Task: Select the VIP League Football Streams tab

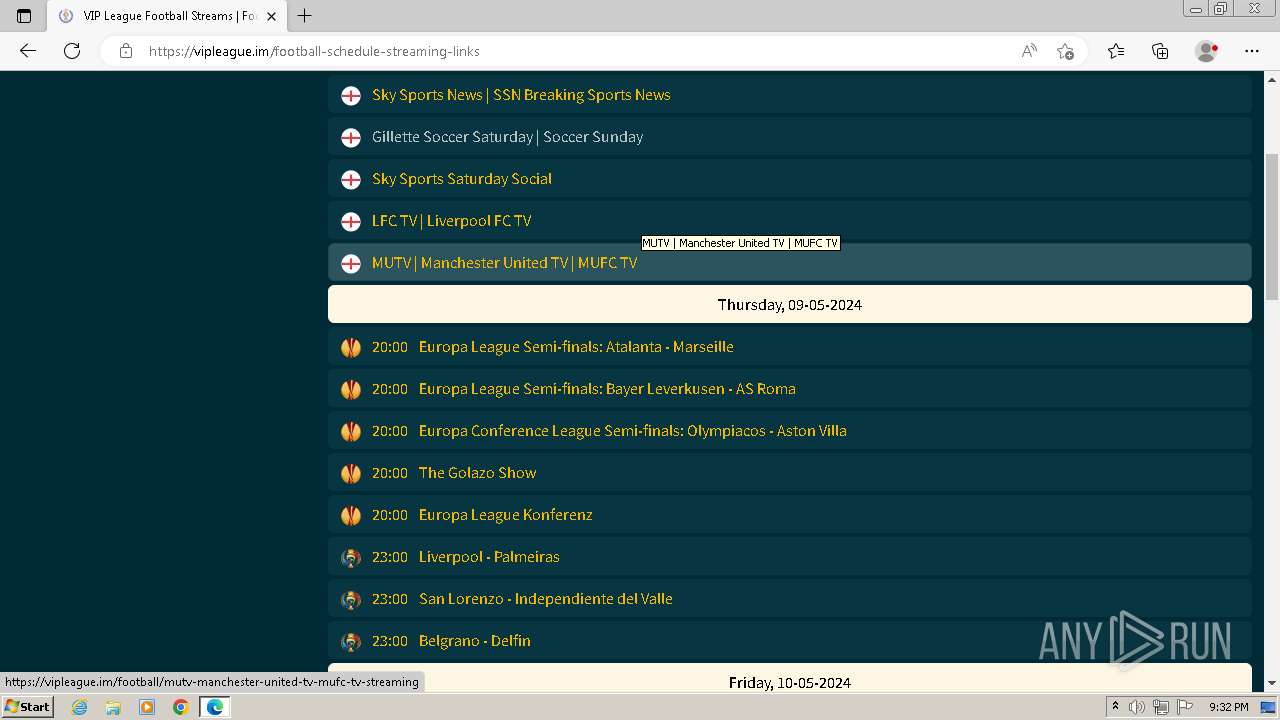Action: point(167,16)
